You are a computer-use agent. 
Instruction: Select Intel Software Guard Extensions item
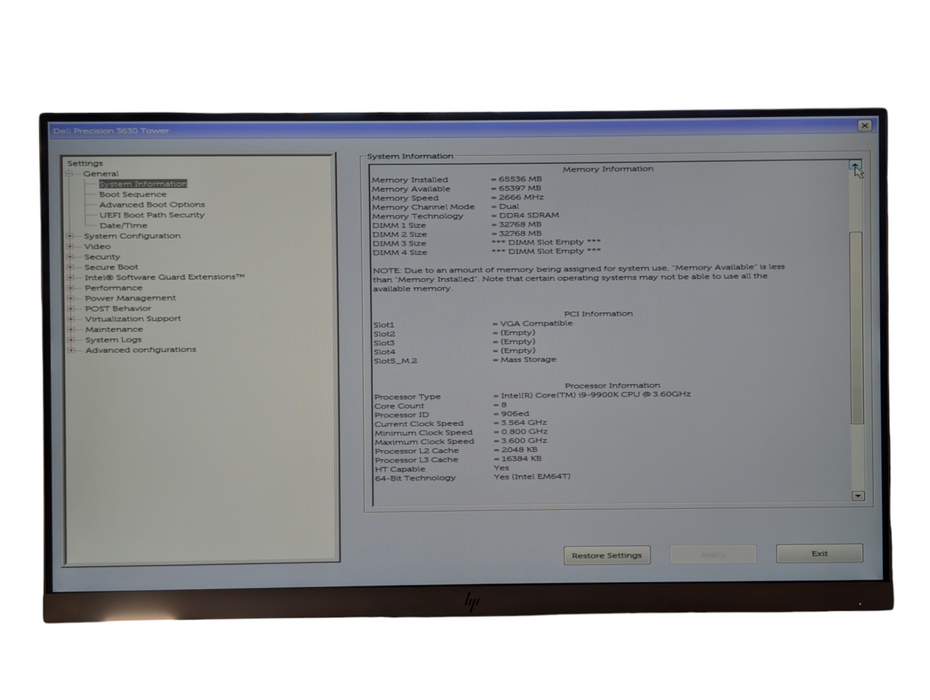pyautogui.click(x=164, y=277)
